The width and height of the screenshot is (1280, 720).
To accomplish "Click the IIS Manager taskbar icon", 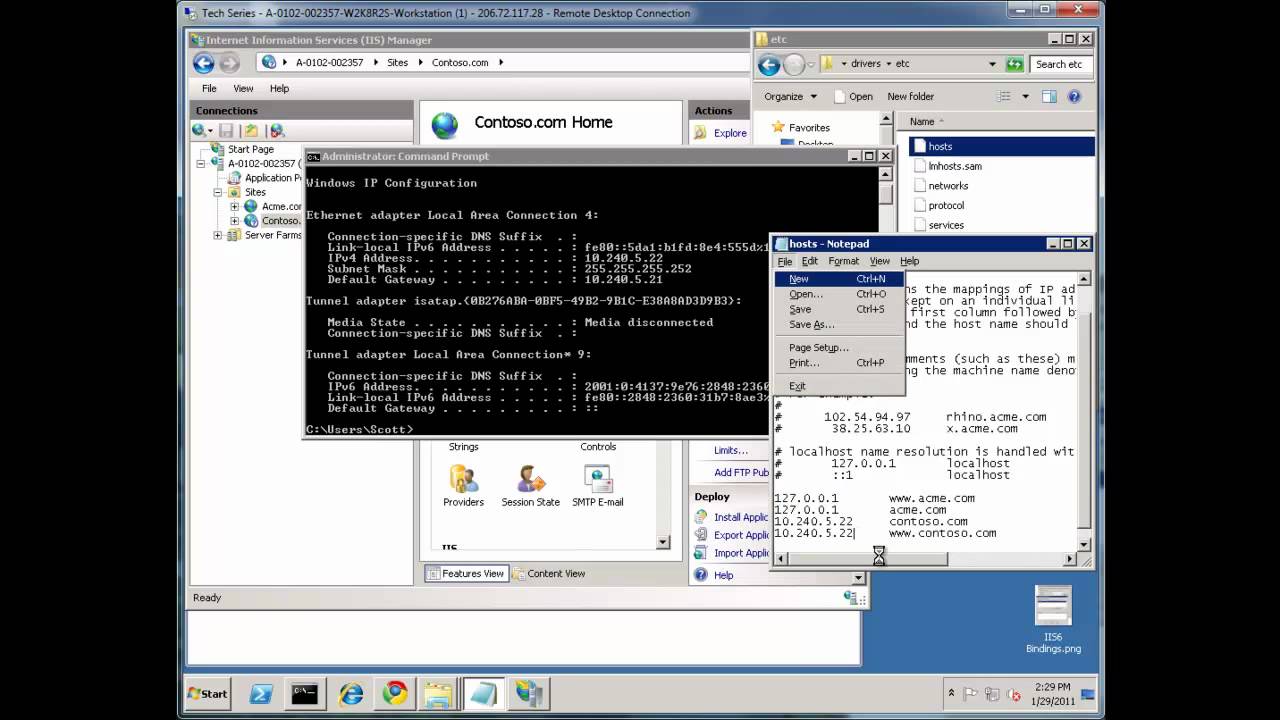I will pyautogui.click(x=529, y=693).
